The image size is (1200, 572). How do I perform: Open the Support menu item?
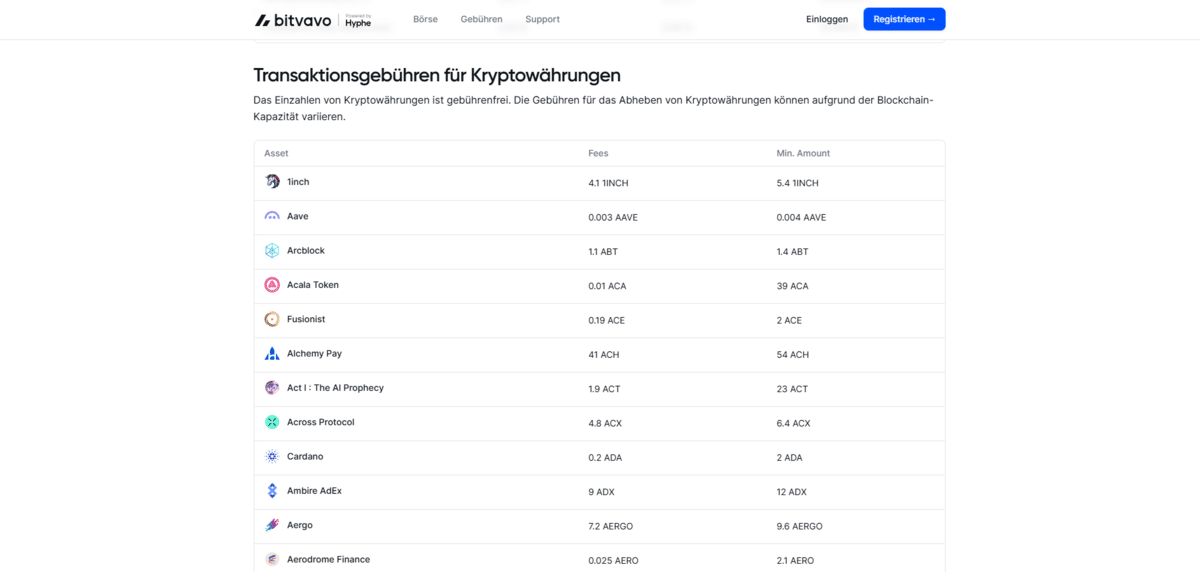point(543,19)
